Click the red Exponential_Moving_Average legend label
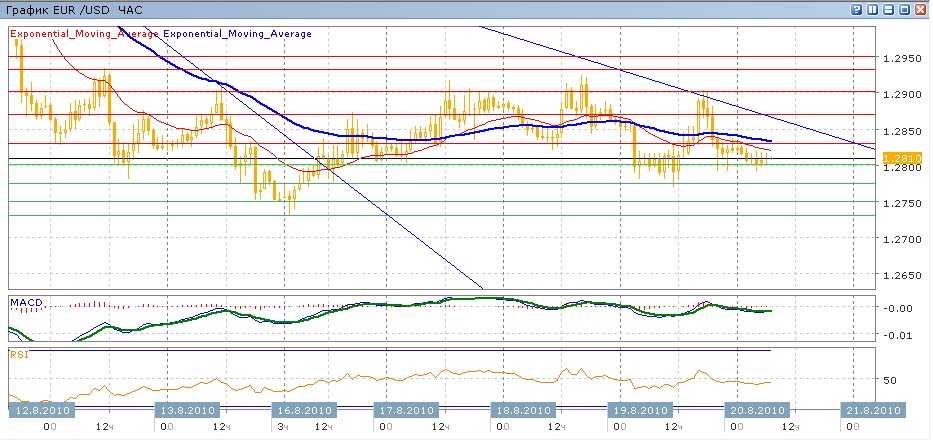The image size is (933, 448). [84, 34]
